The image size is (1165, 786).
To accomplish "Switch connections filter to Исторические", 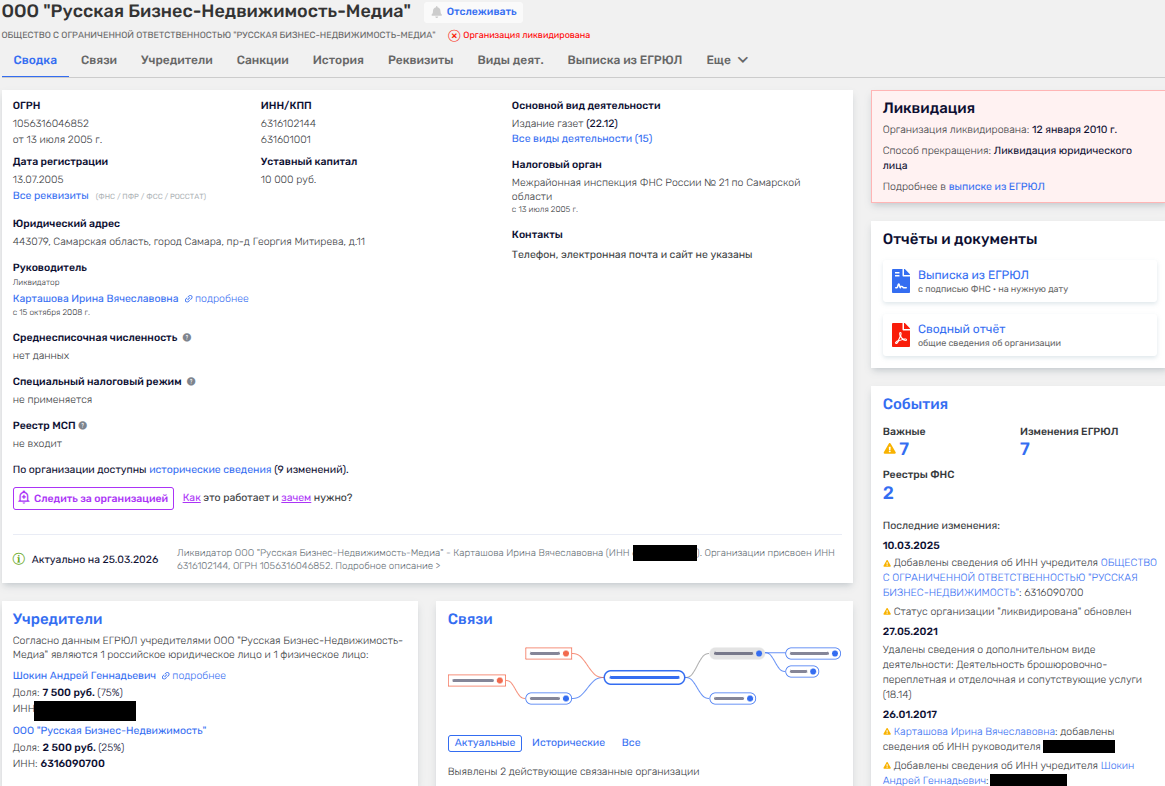I will coord(568,743).
